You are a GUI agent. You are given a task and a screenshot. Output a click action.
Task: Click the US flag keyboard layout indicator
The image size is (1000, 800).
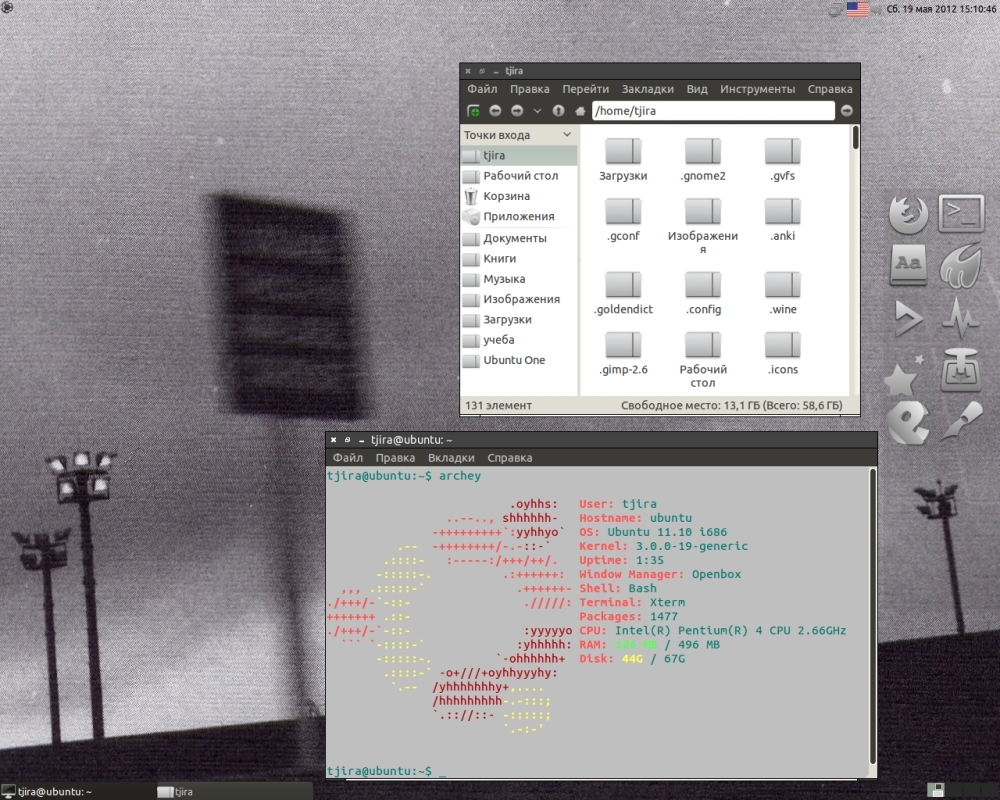(x=857, y=9)
